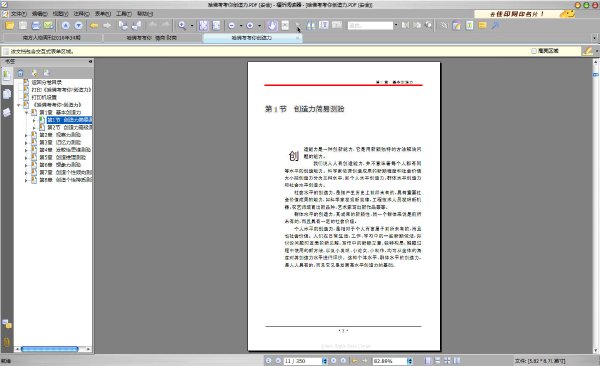Select the Hand tool in toolbar
Viewport: 600px width, 366px height.
point(272,26)
